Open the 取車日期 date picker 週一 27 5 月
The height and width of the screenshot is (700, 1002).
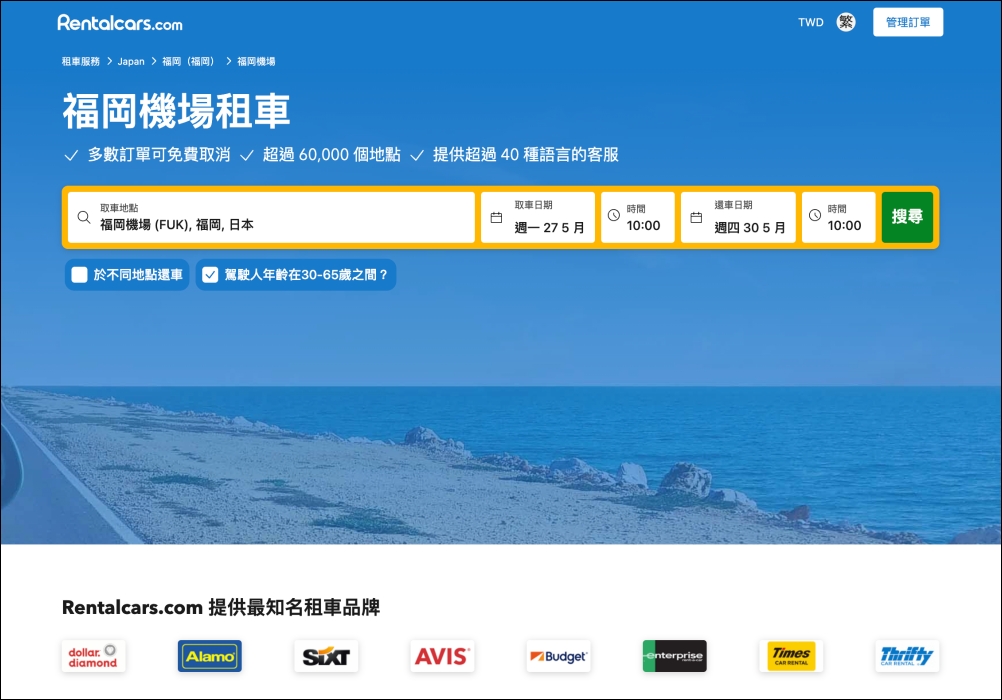pyautogui.click(x=537, y=217)
